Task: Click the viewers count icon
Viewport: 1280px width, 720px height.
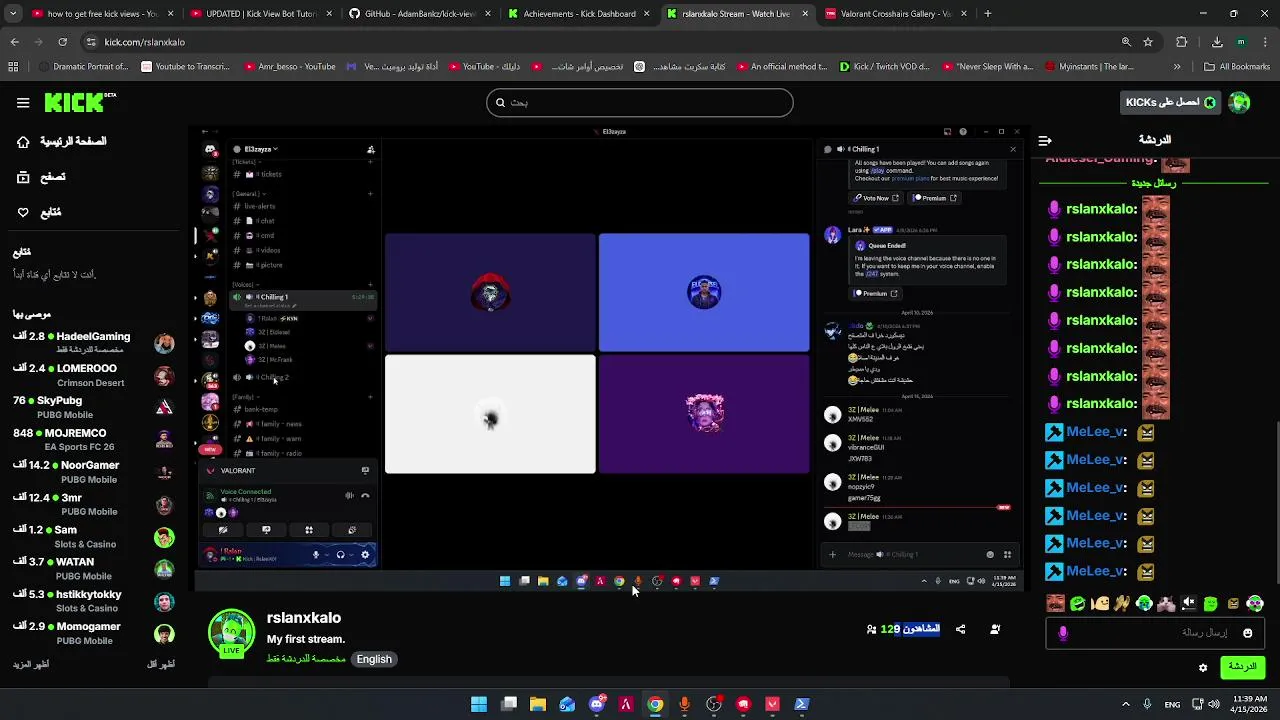Action: tap(872, 630)
